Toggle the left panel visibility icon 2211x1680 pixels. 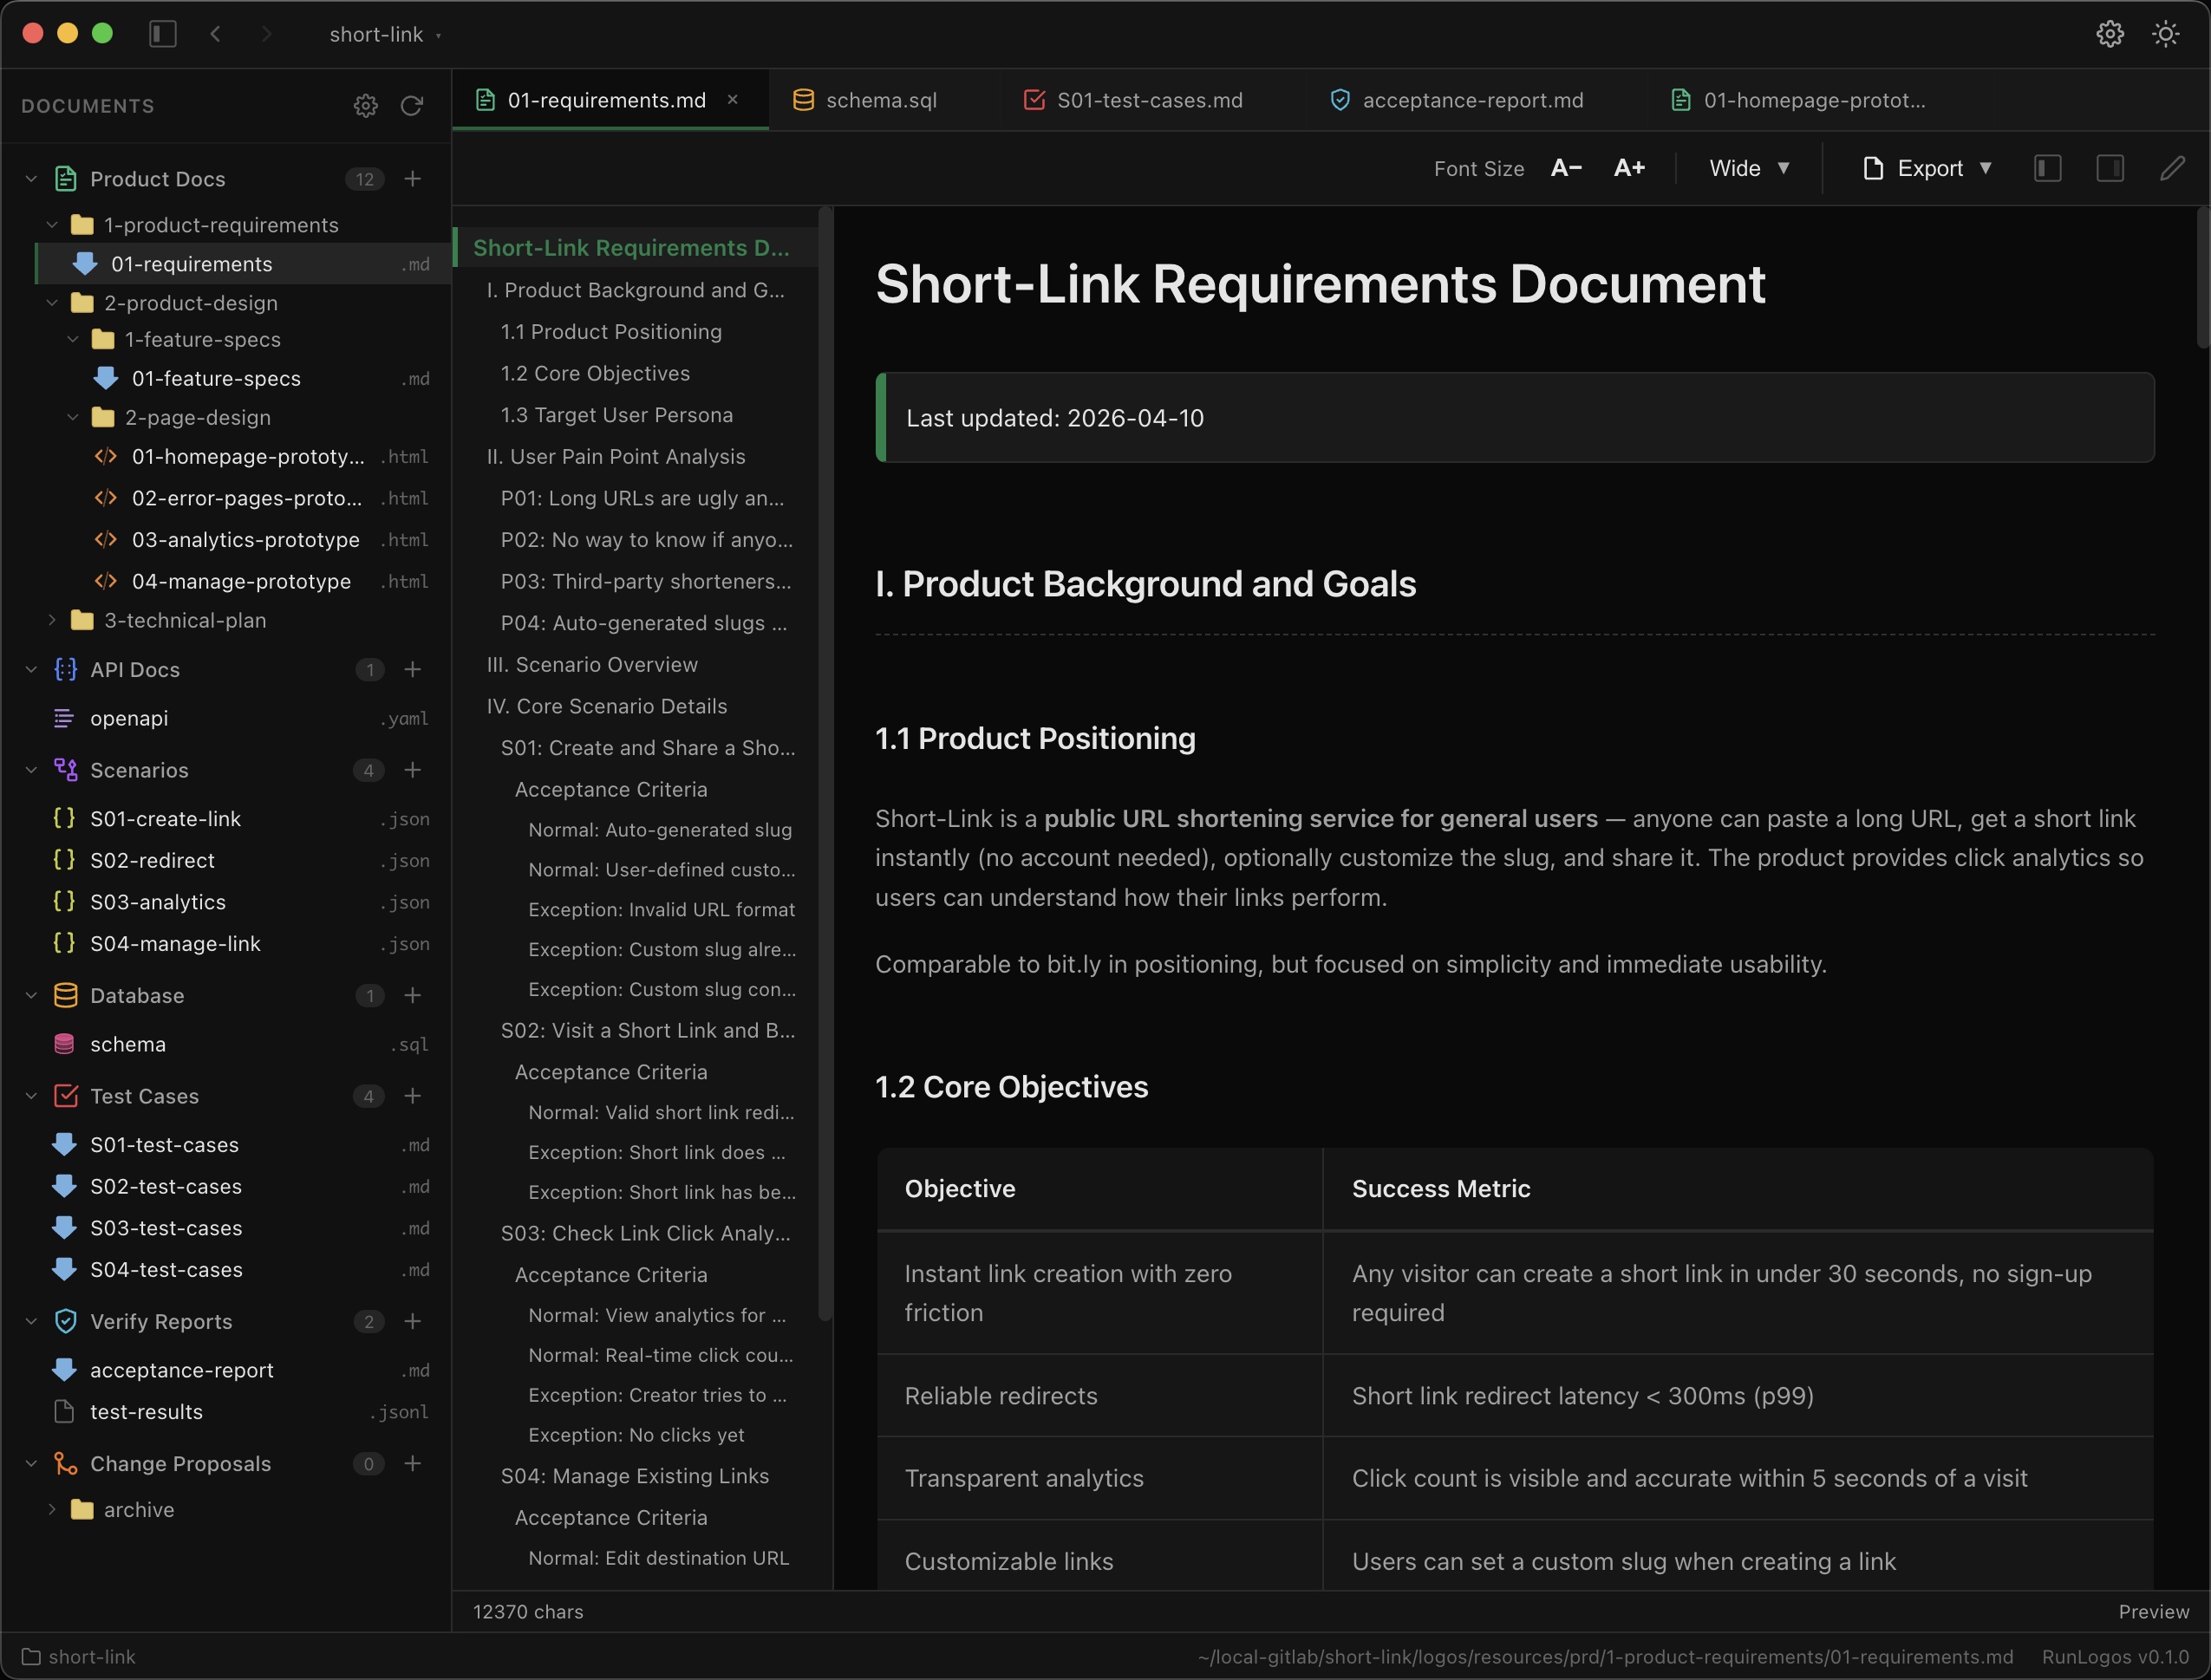click(2047, 168)
